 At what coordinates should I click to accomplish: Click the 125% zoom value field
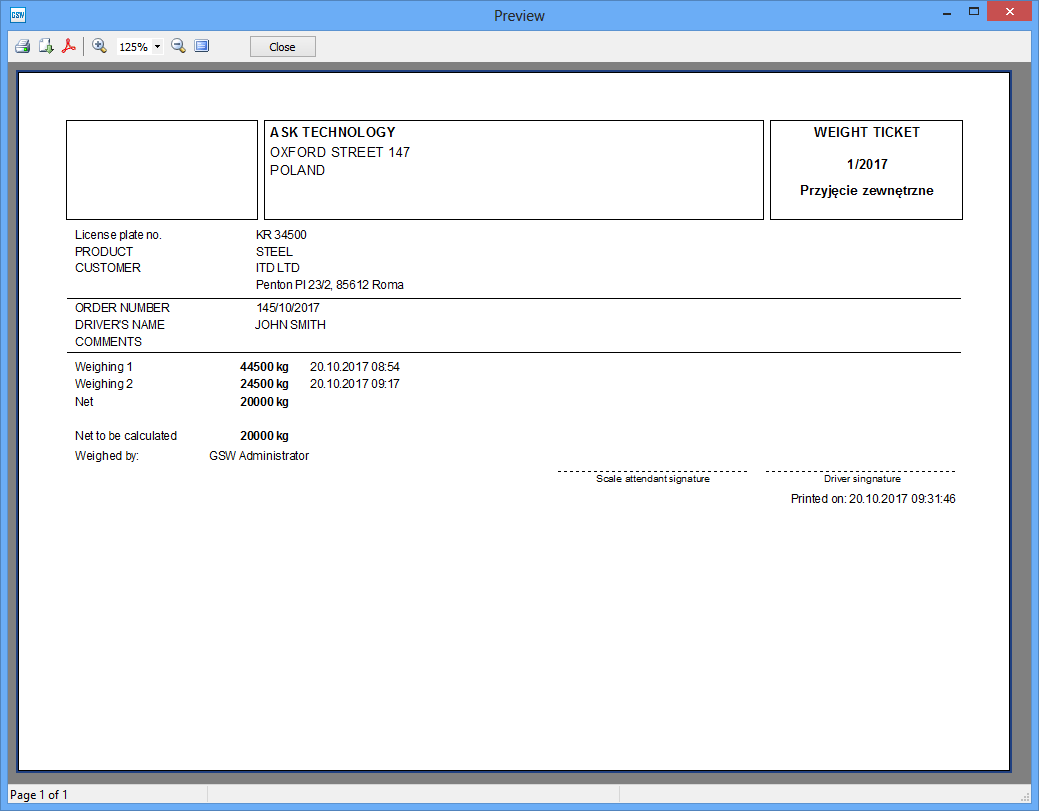coord(133,47)
